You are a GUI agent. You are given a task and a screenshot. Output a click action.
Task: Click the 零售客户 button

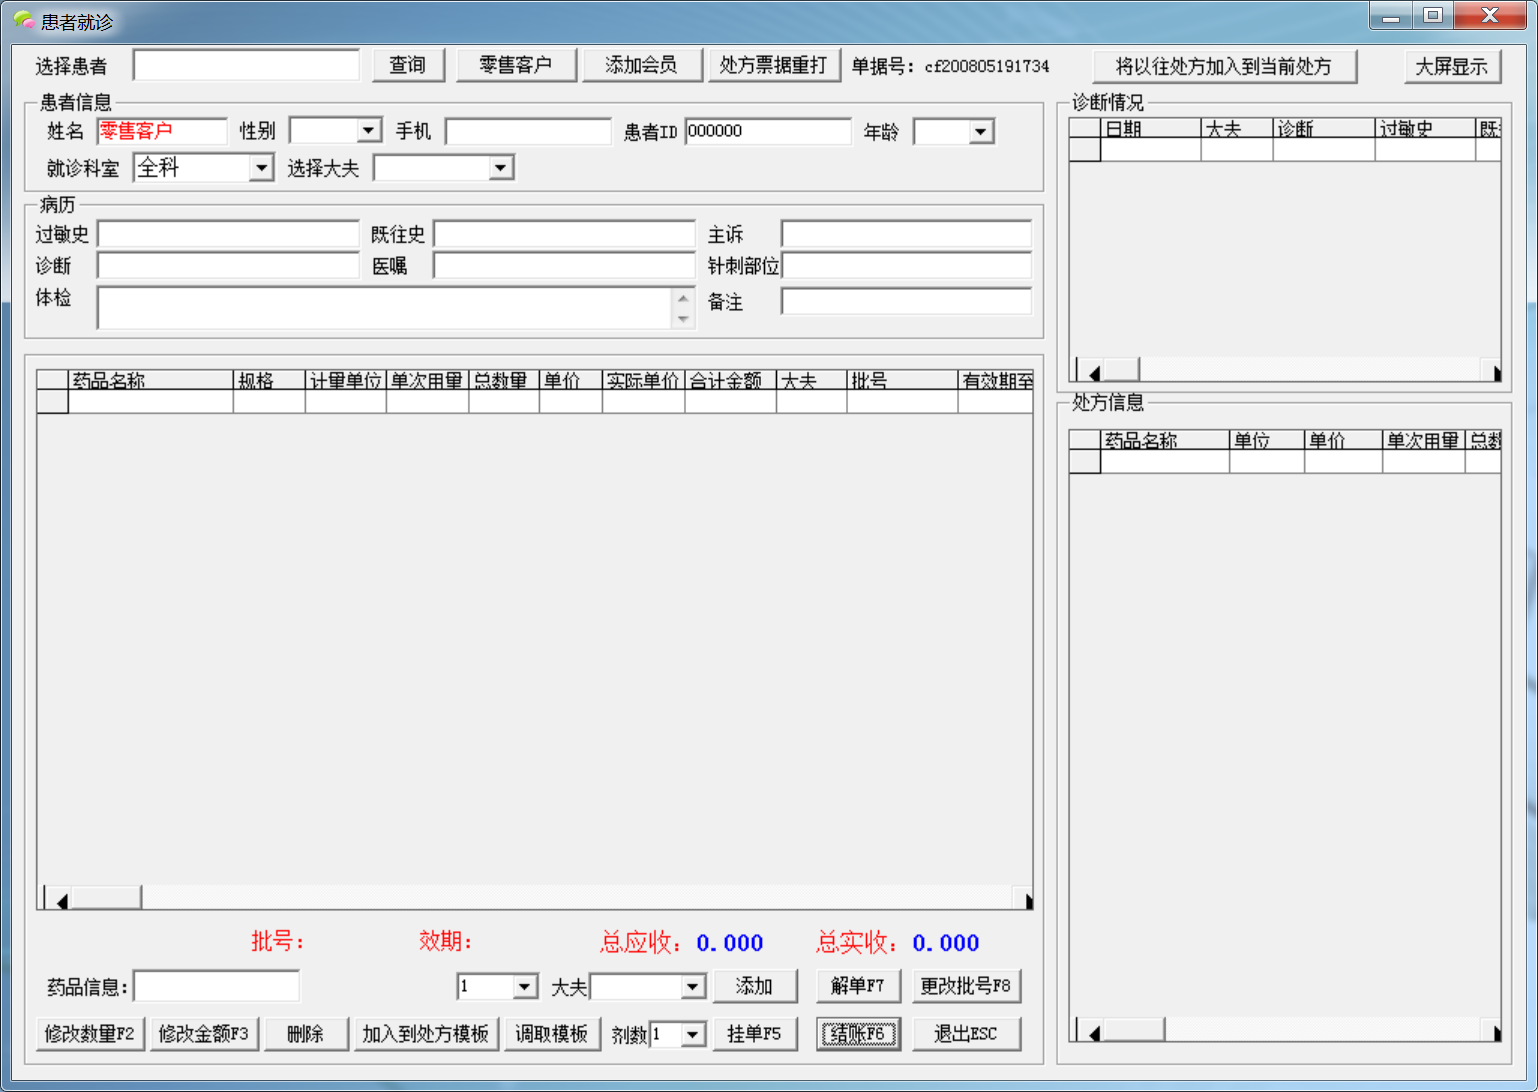(x=516, y=64)
